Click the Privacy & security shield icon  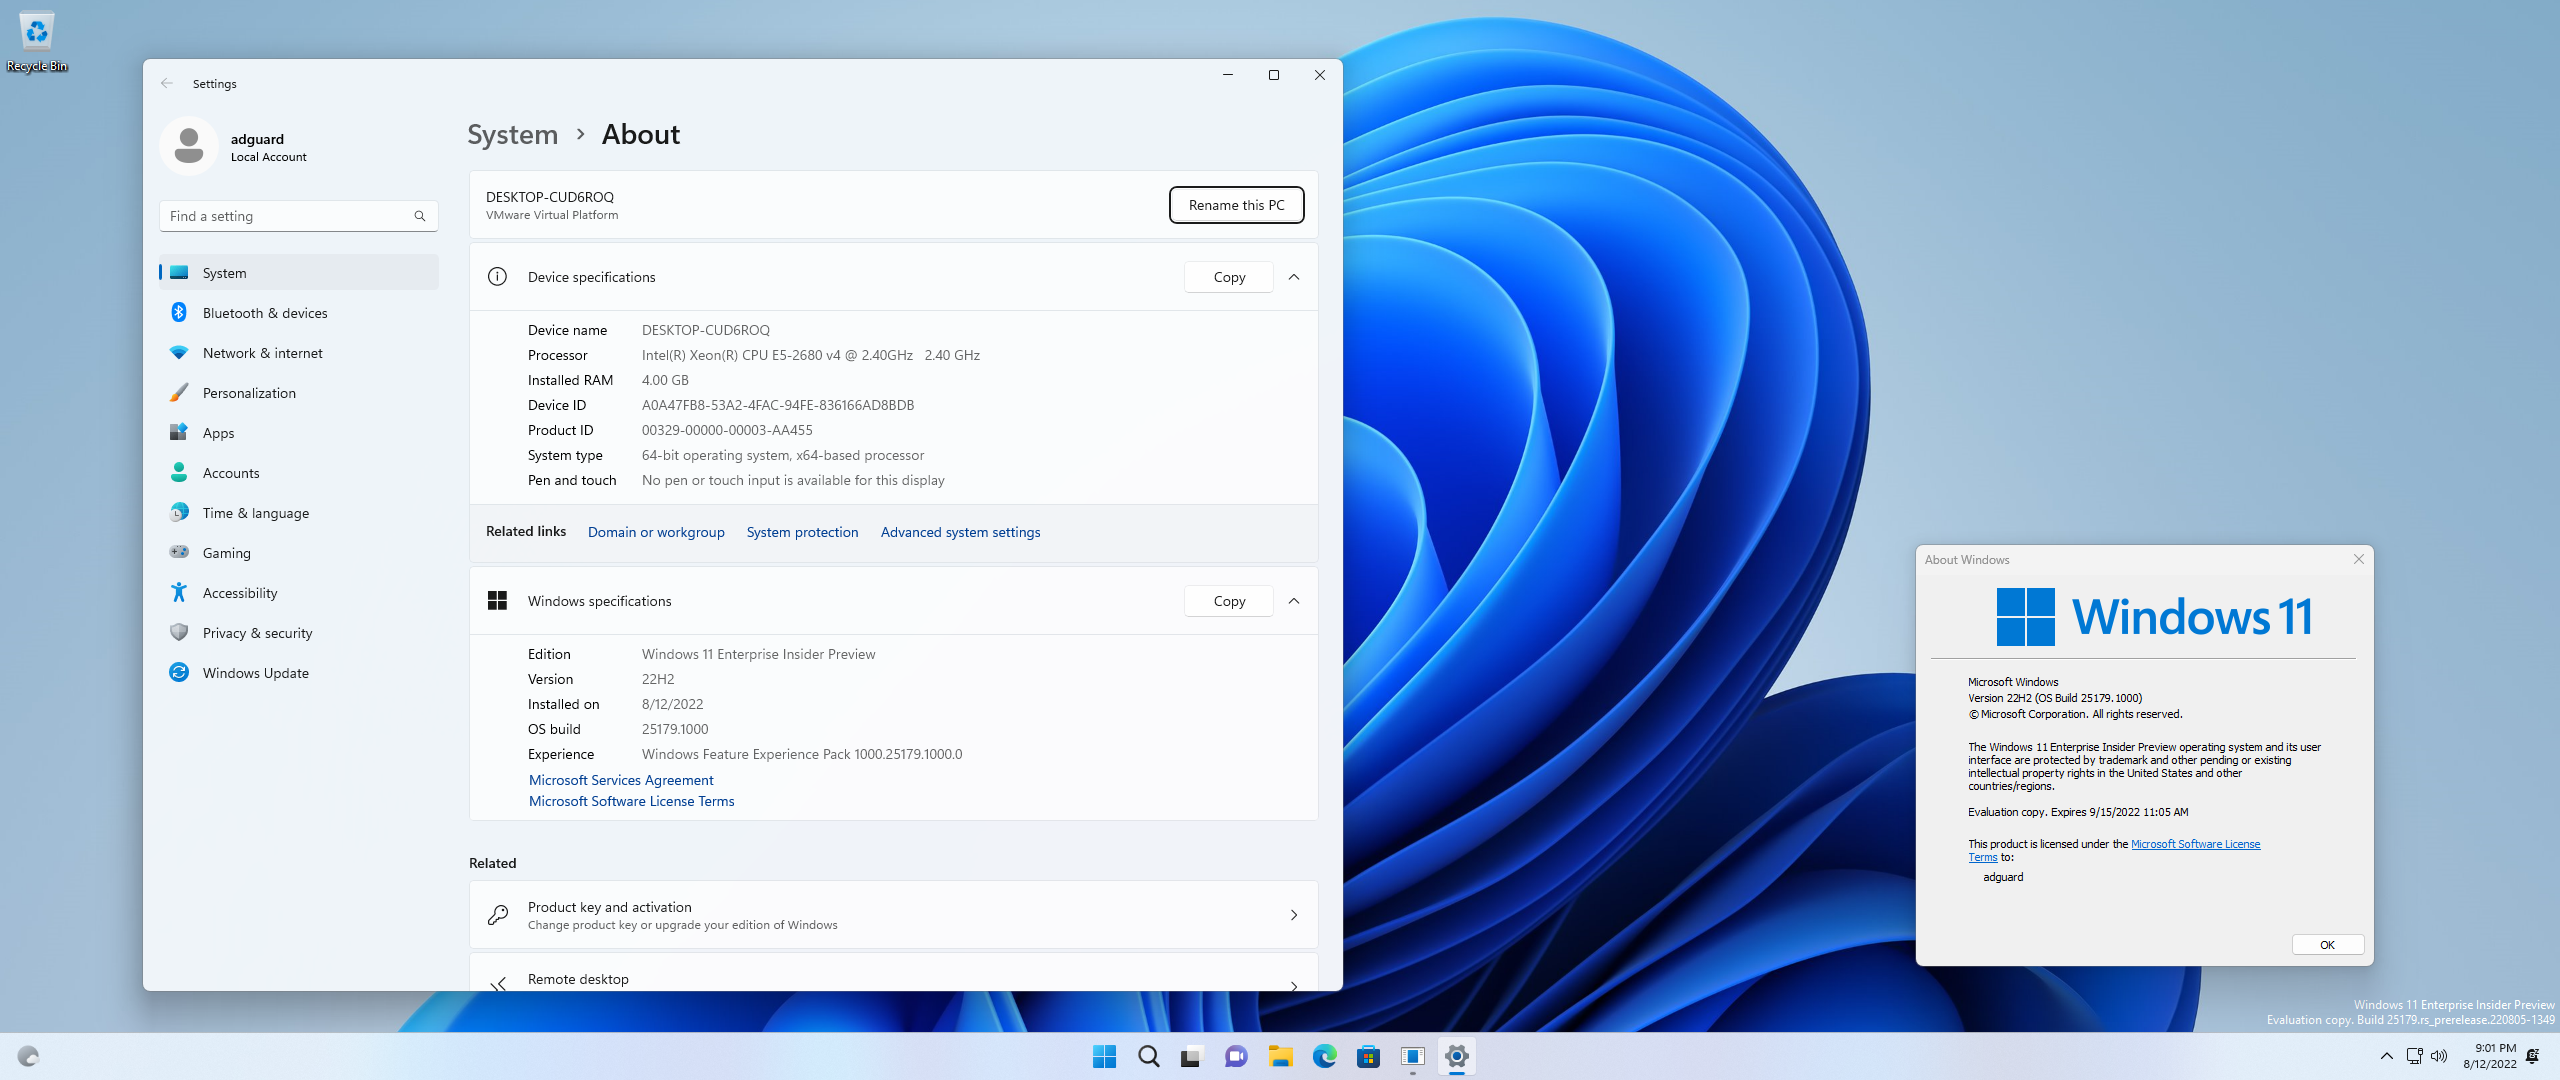(179, 633)
